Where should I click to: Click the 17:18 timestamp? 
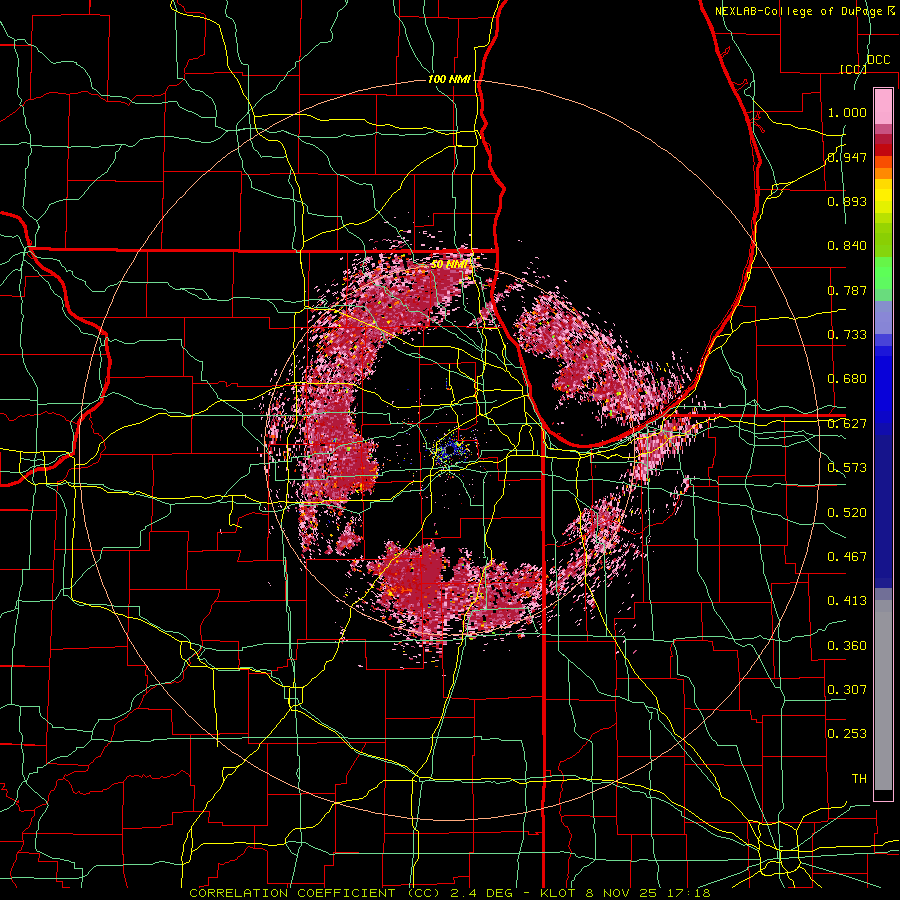coord(690,893)
